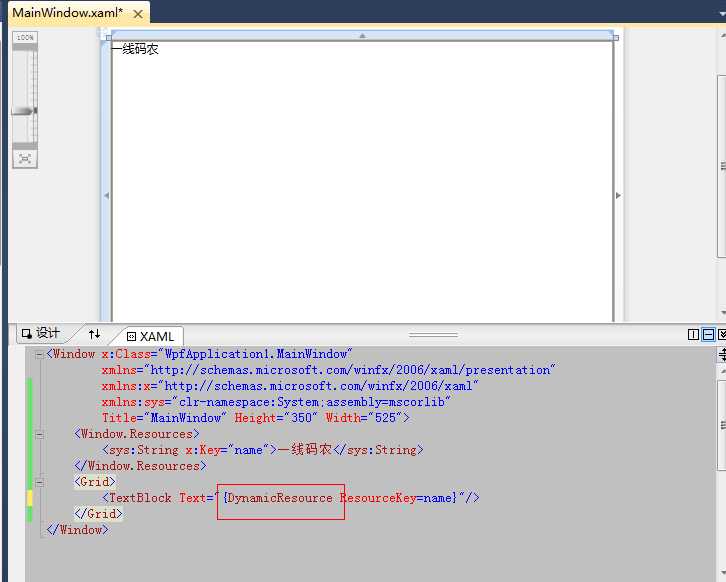Click the designer vertical scrollbar
This screenshot has height=582, width=726.
pos(721,166)
